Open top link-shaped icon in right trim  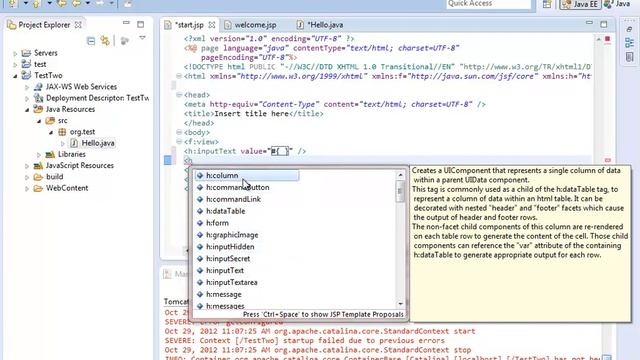coord(629,29)
